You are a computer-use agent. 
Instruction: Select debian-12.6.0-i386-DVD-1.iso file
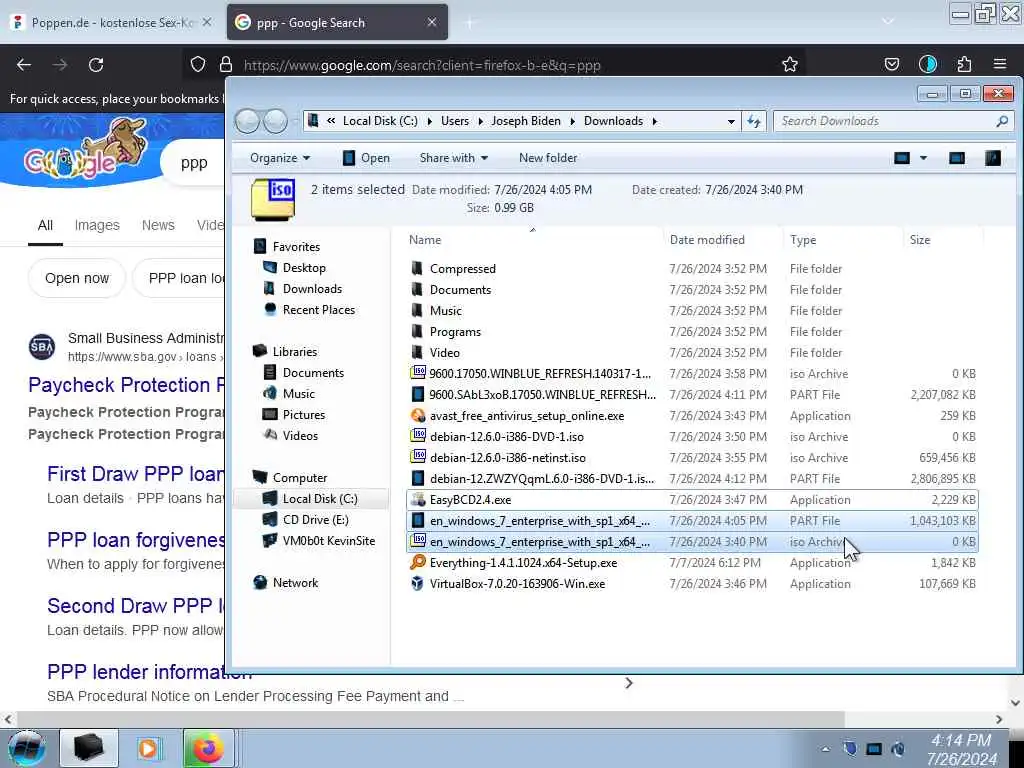[x=507, y=437]
